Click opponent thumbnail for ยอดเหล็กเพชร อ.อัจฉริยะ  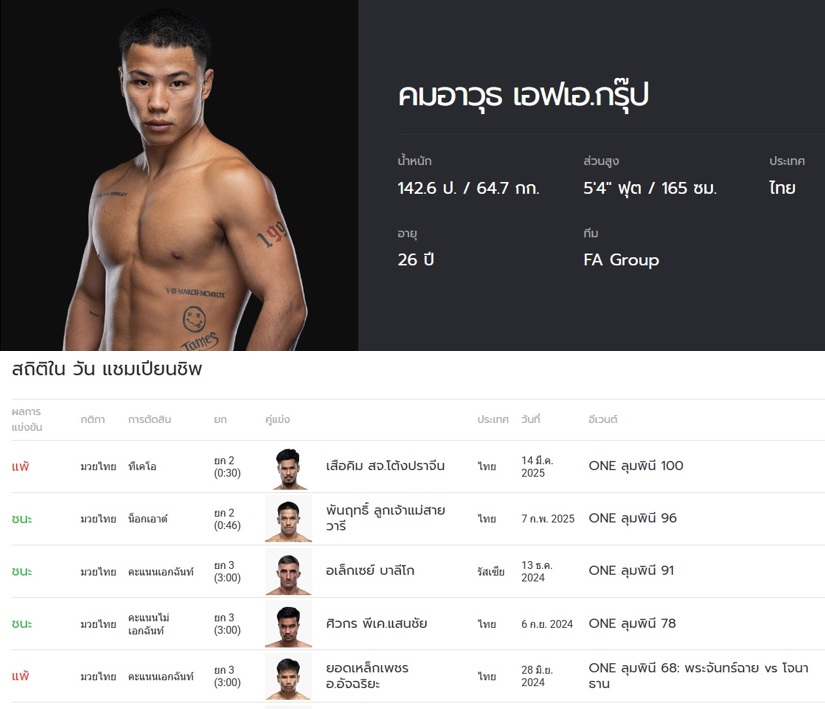point(288,676)
